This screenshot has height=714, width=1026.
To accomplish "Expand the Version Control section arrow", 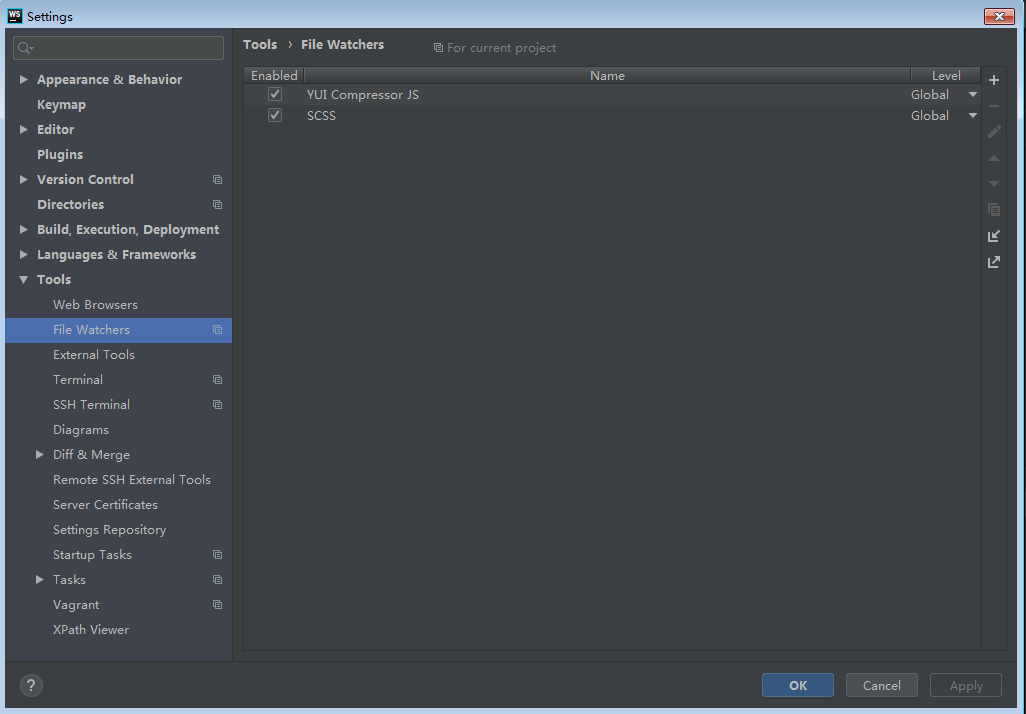I will (x=24, y=179).
